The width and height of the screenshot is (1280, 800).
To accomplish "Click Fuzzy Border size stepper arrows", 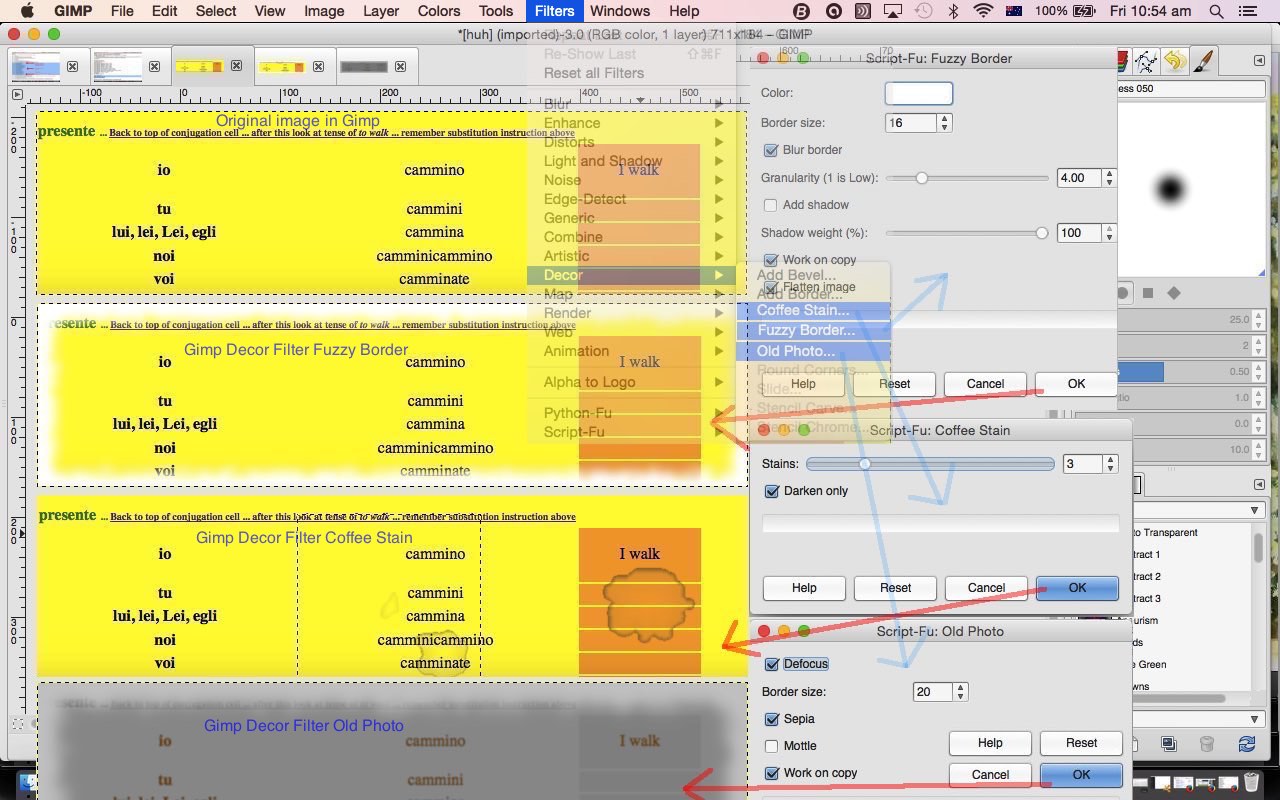I will 944,123.
